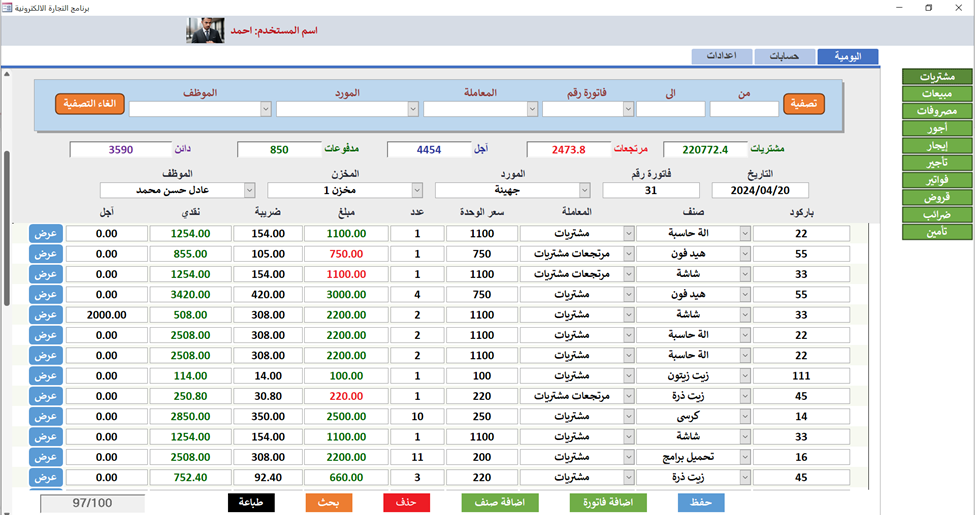Click the 97/100 record counter box

[x=93, y=503]
